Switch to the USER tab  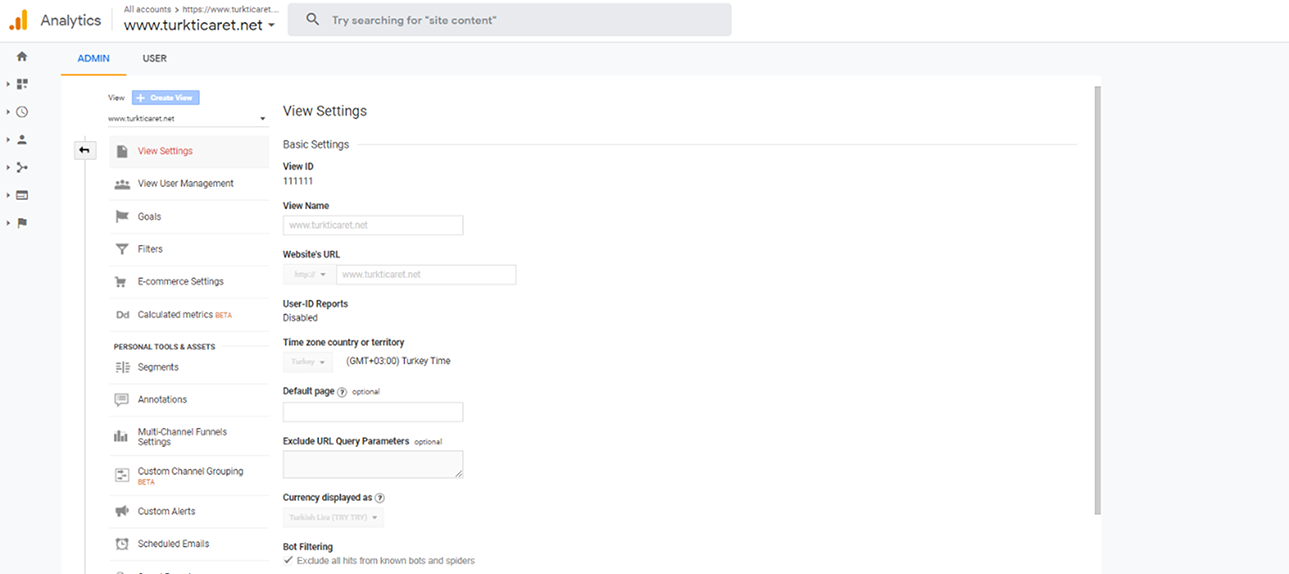tap(155, 59)
